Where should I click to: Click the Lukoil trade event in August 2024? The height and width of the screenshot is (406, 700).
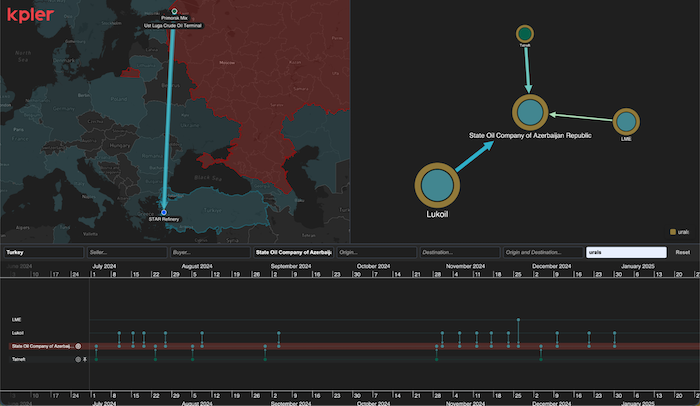[x=202, y=333]
